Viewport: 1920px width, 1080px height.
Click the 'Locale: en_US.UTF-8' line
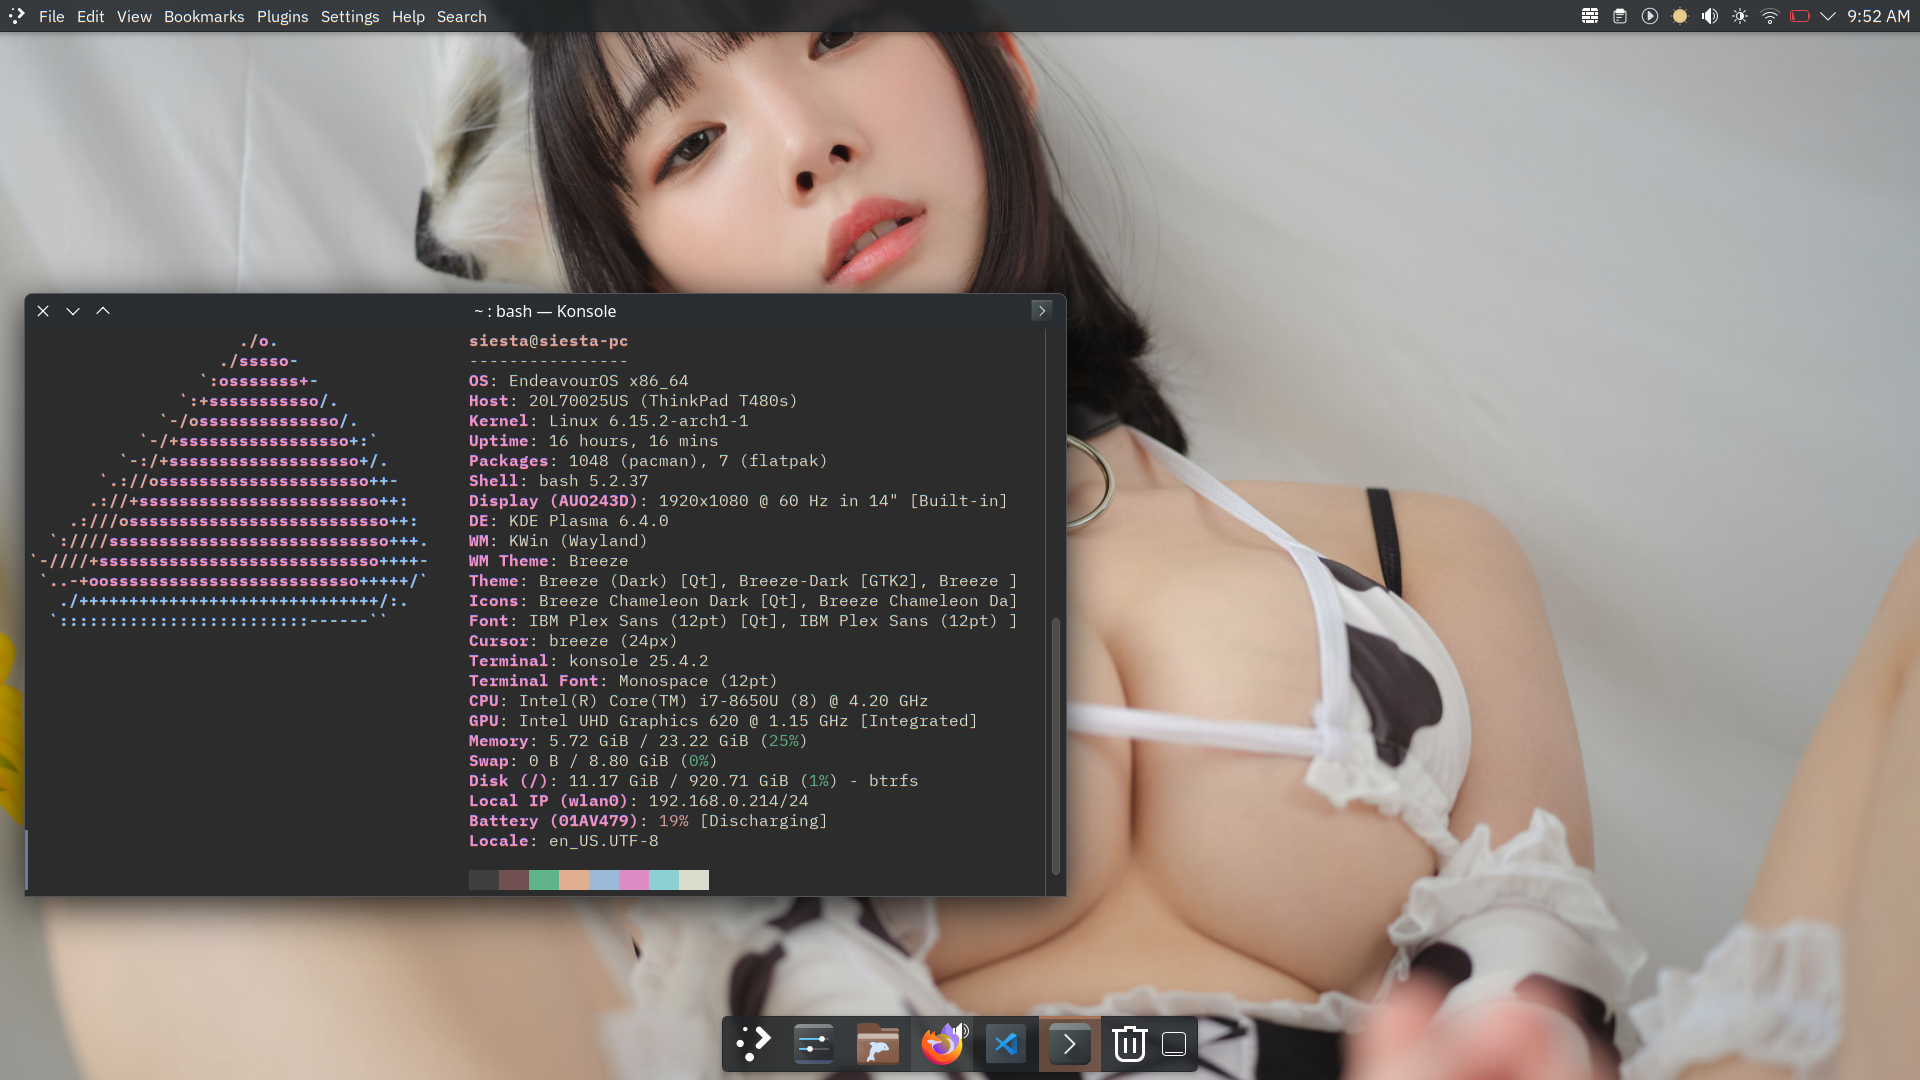[564, 841]
